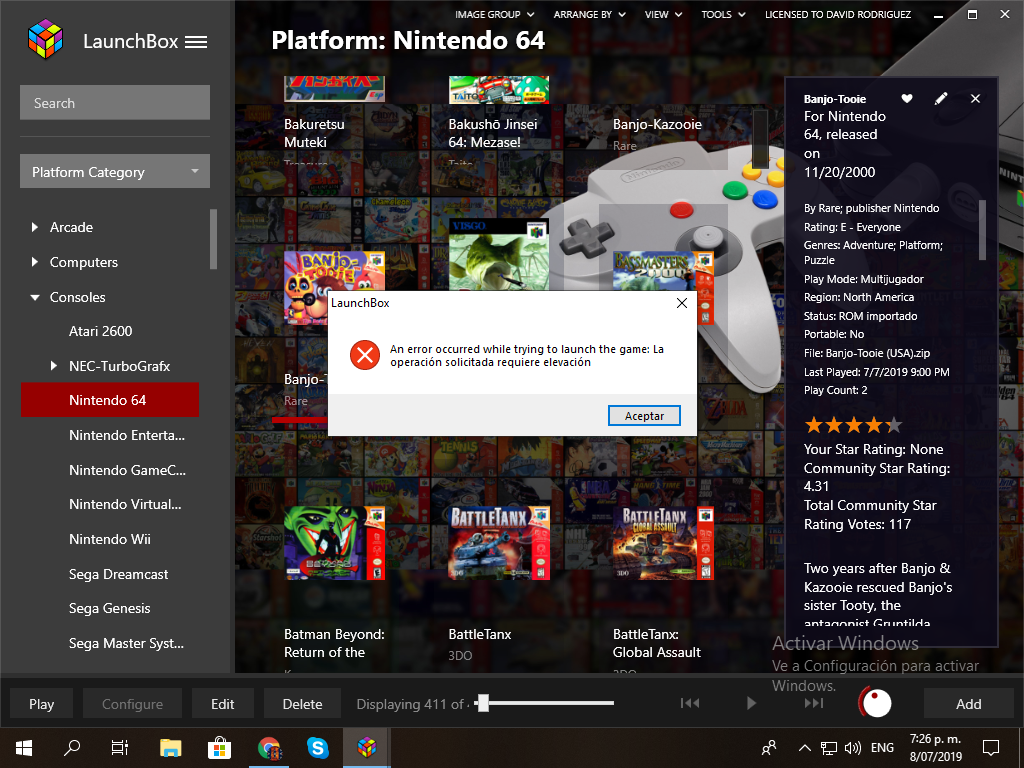This screenshot has height=768, width=1024.
Task: Open Windows notification center
Action: click(991, 748)
